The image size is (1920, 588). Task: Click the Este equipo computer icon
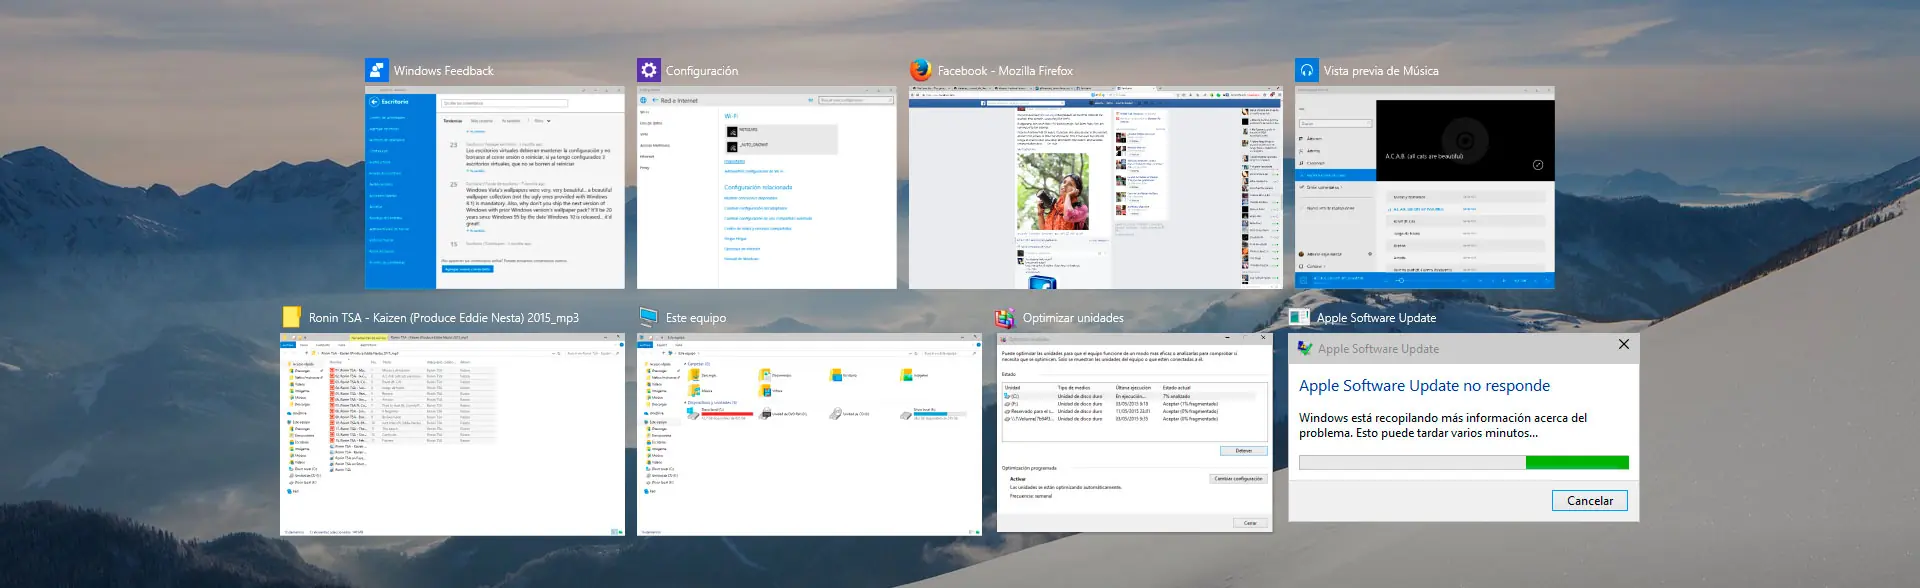[649, 317]
